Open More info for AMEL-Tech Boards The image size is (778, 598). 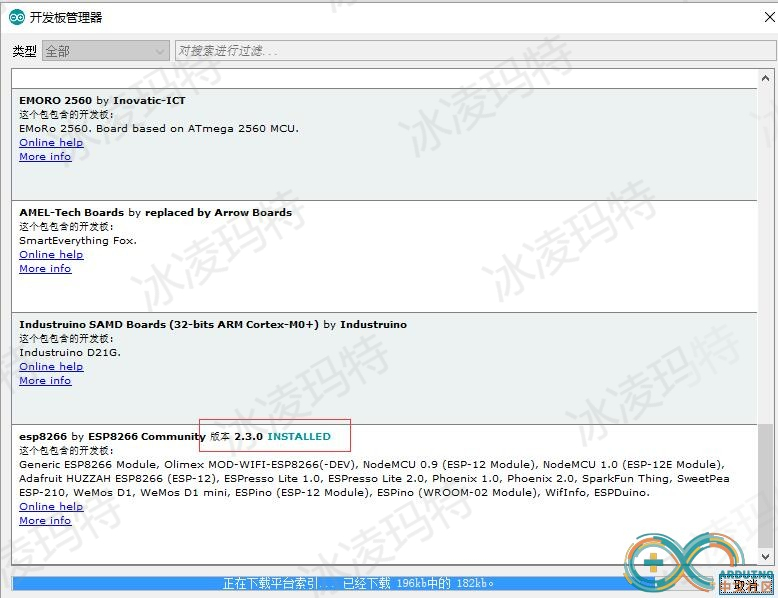point(45,268)
